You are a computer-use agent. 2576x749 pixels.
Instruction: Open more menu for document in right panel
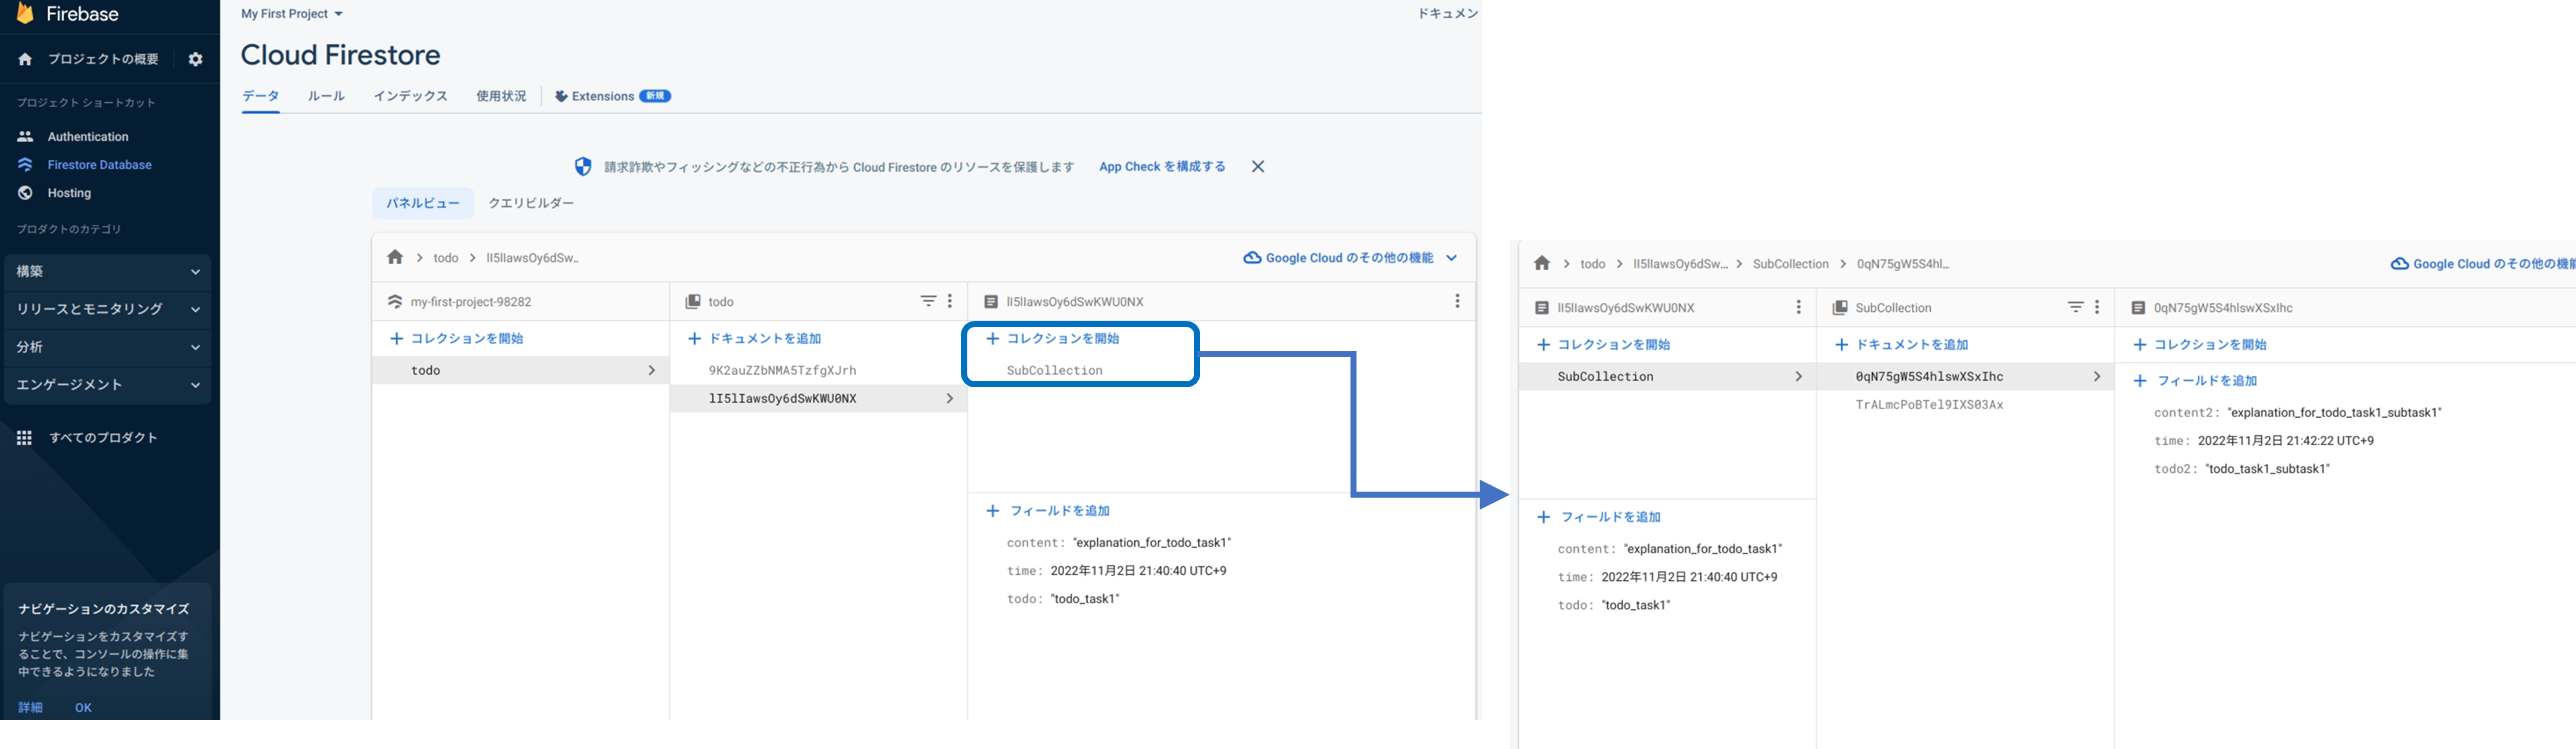[x=1799, y=307]
